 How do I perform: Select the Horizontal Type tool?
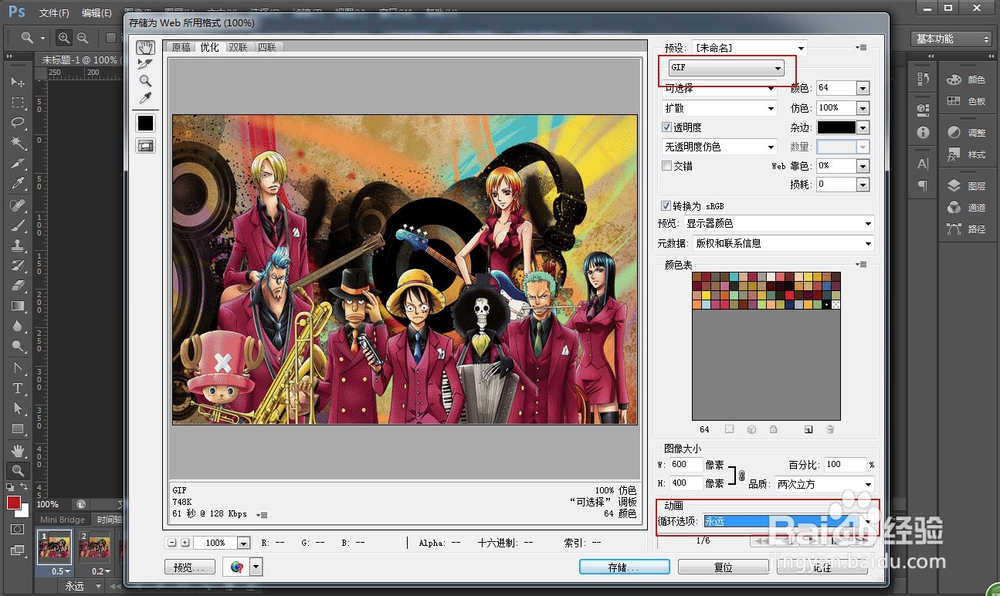18,388
